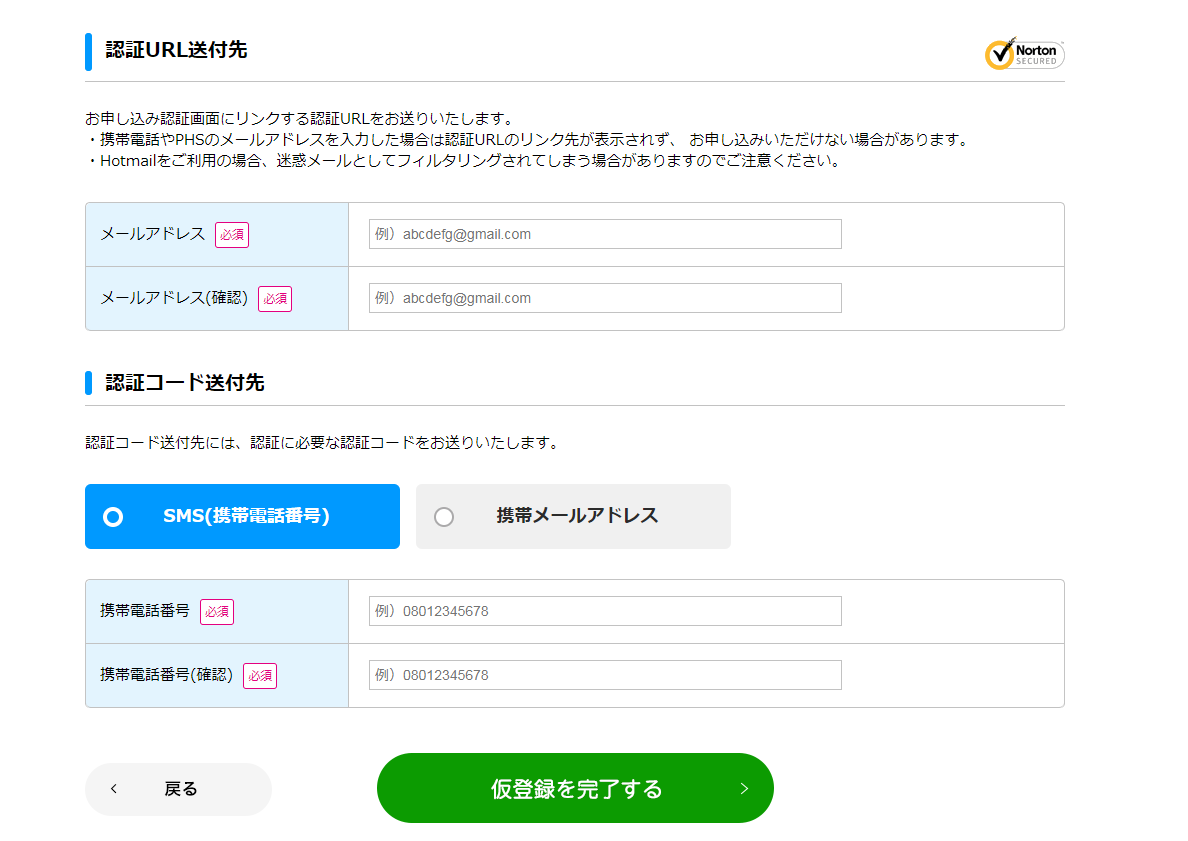Click 必須 badge beside 携帯電話番号(確認)
This screenshot has height=841, width=1188.
pos(260,676)
